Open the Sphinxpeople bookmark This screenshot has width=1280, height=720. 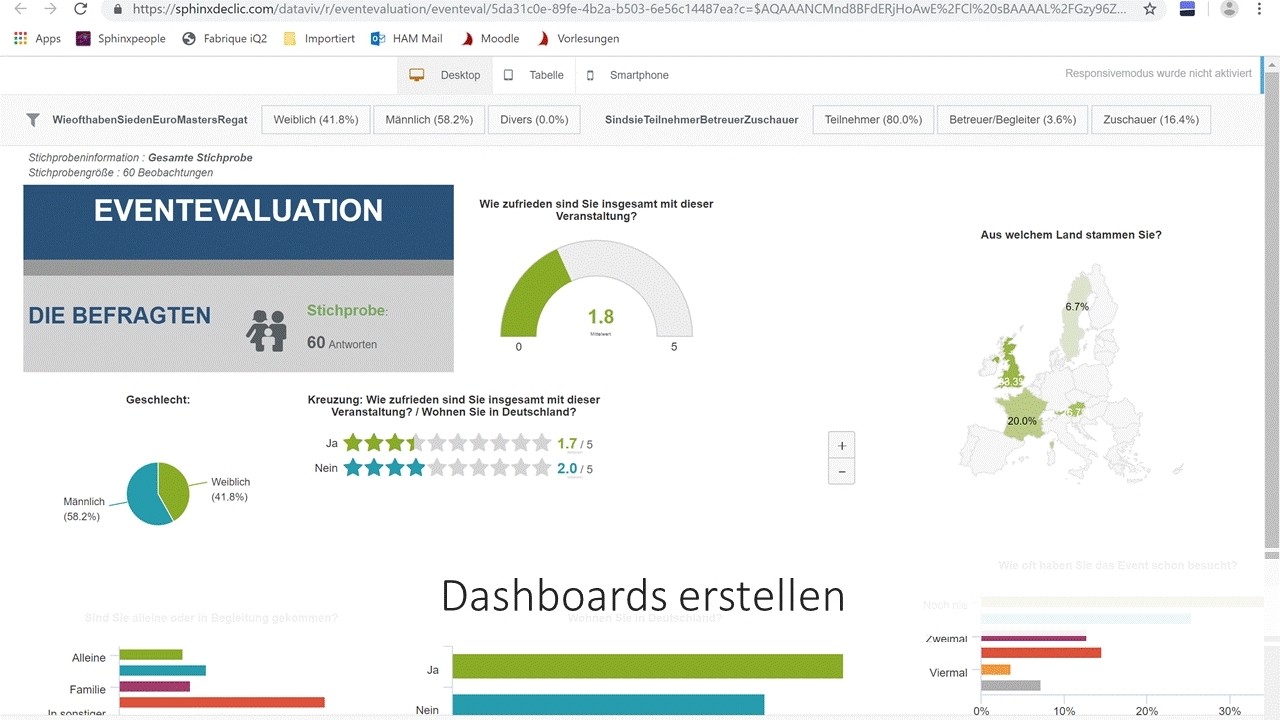[121, 39]
